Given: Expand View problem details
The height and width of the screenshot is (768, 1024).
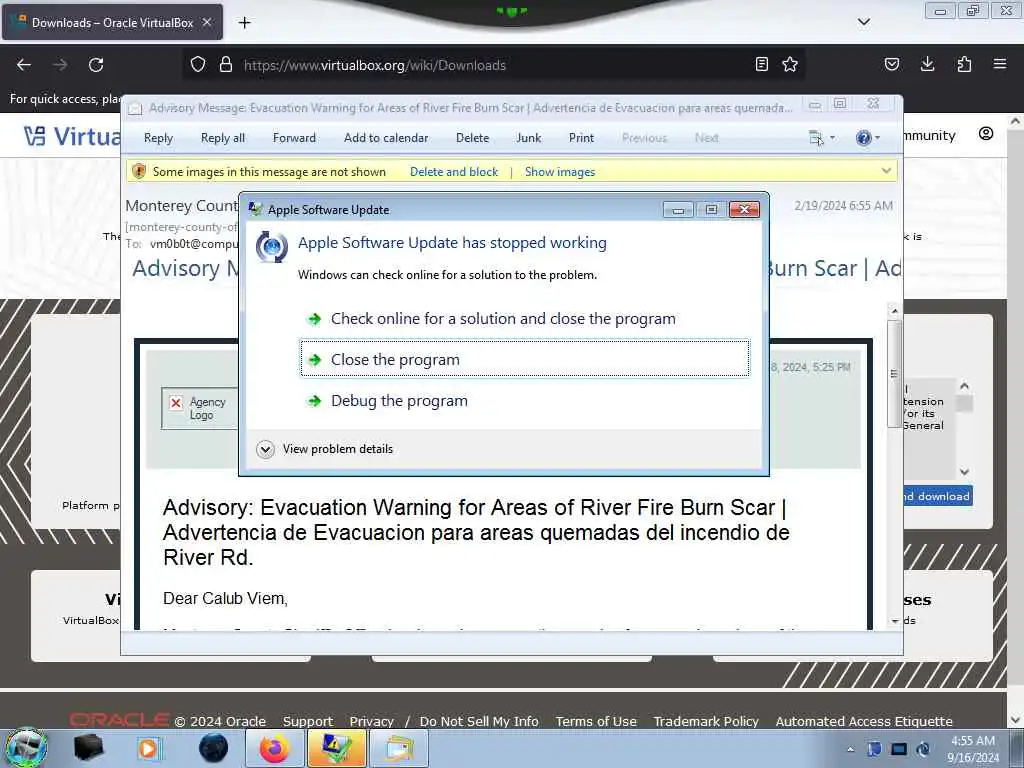Looking at the screenshot, I should pos(325,449).
